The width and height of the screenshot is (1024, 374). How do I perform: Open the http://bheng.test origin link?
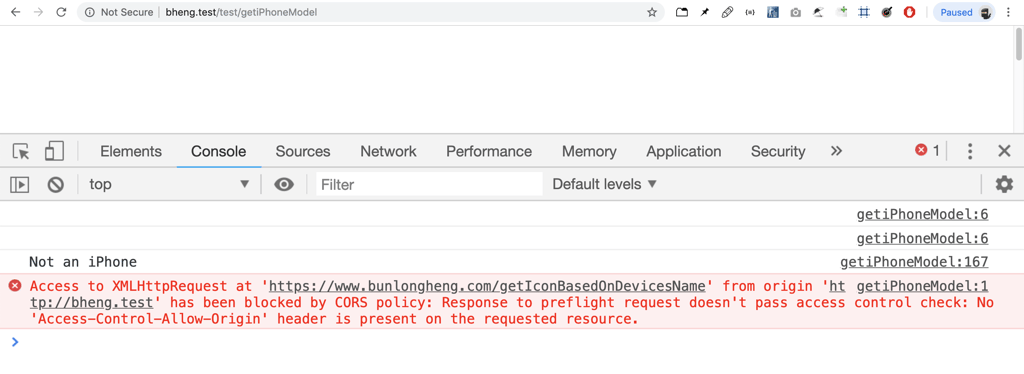(x=91, y=303)
